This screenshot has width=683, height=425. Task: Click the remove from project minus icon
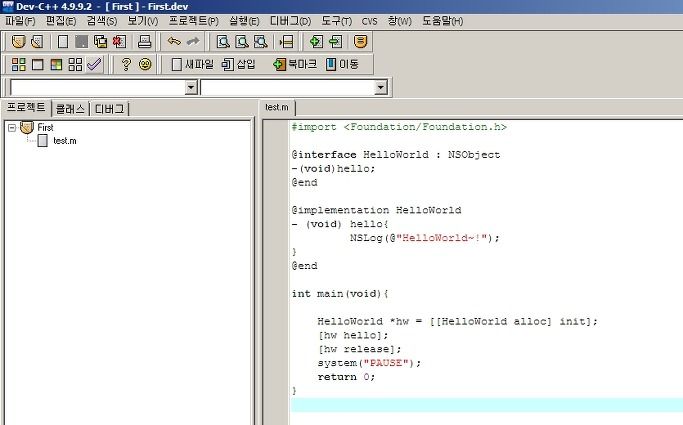(335, 41)
